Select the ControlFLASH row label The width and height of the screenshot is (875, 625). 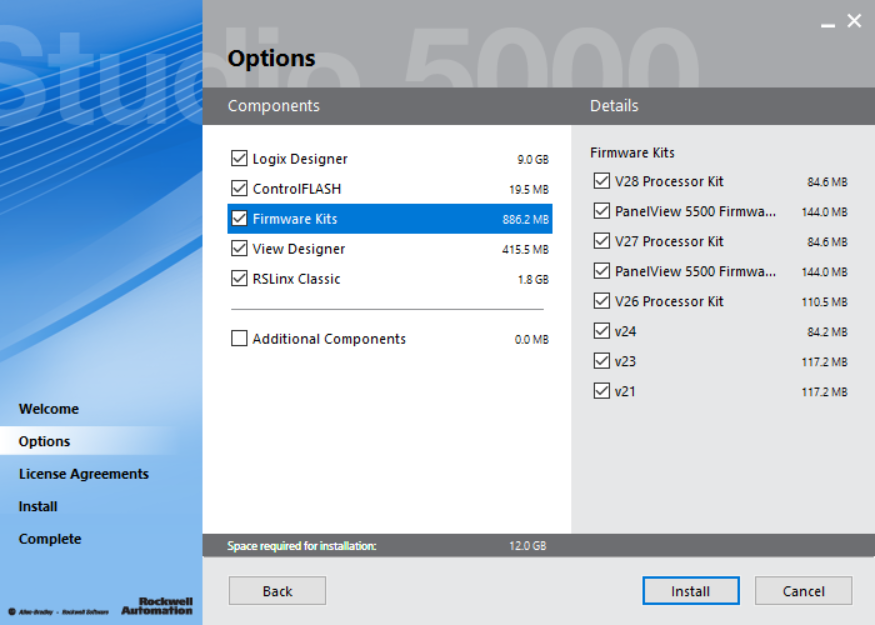(x=297, y=189)
